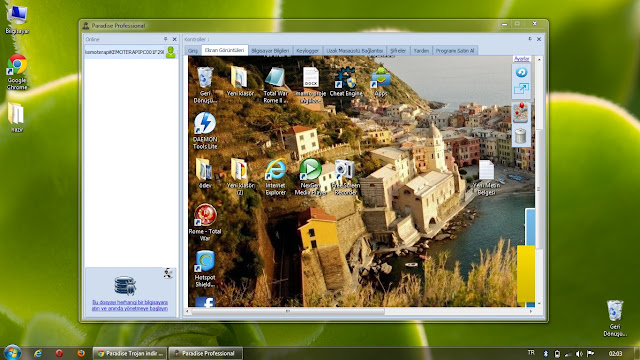Click DAEMON Tools Lite icon in remote screenshot
Image resolution: width=640 pixels, height=360 pixels.
(x=205, y=131)
